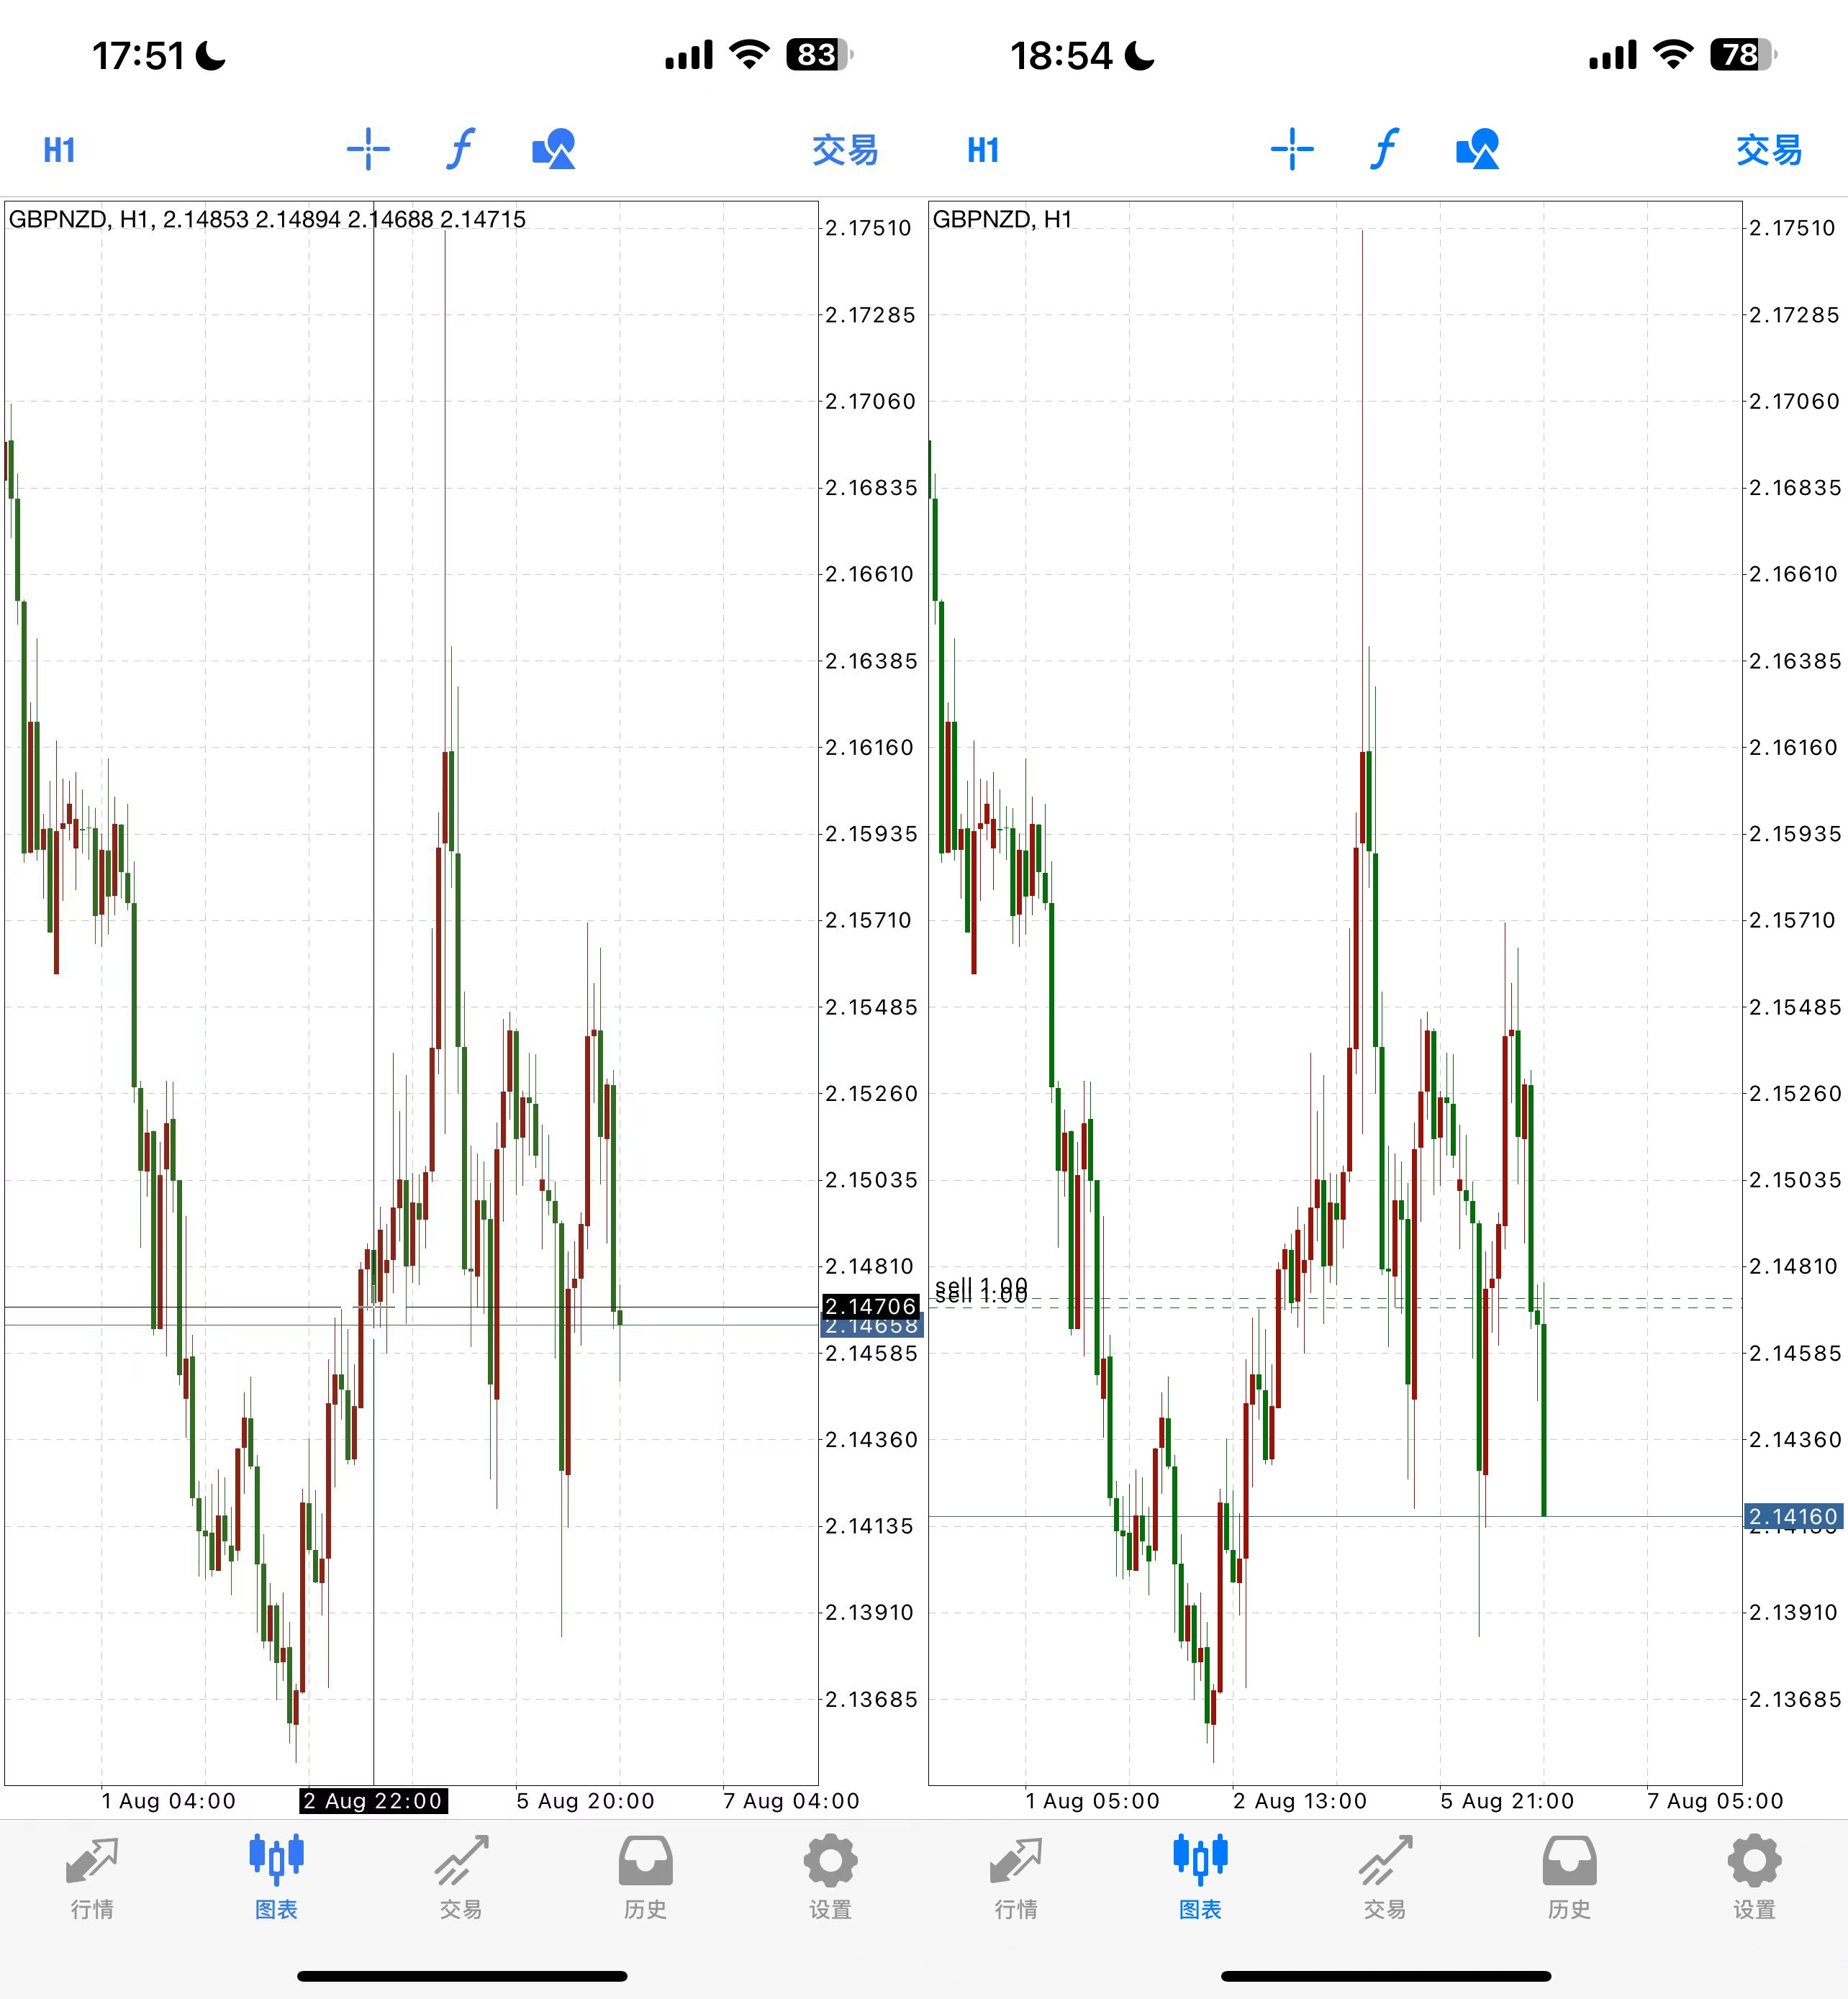1848x1999 pixels.
Task: Open objects shapes icon in right toolbar
Action: pos(1477,150)
